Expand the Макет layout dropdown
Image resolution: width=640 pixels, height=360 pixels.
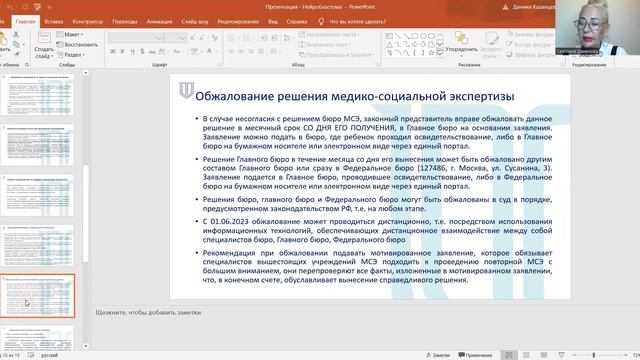coord(70,34)
